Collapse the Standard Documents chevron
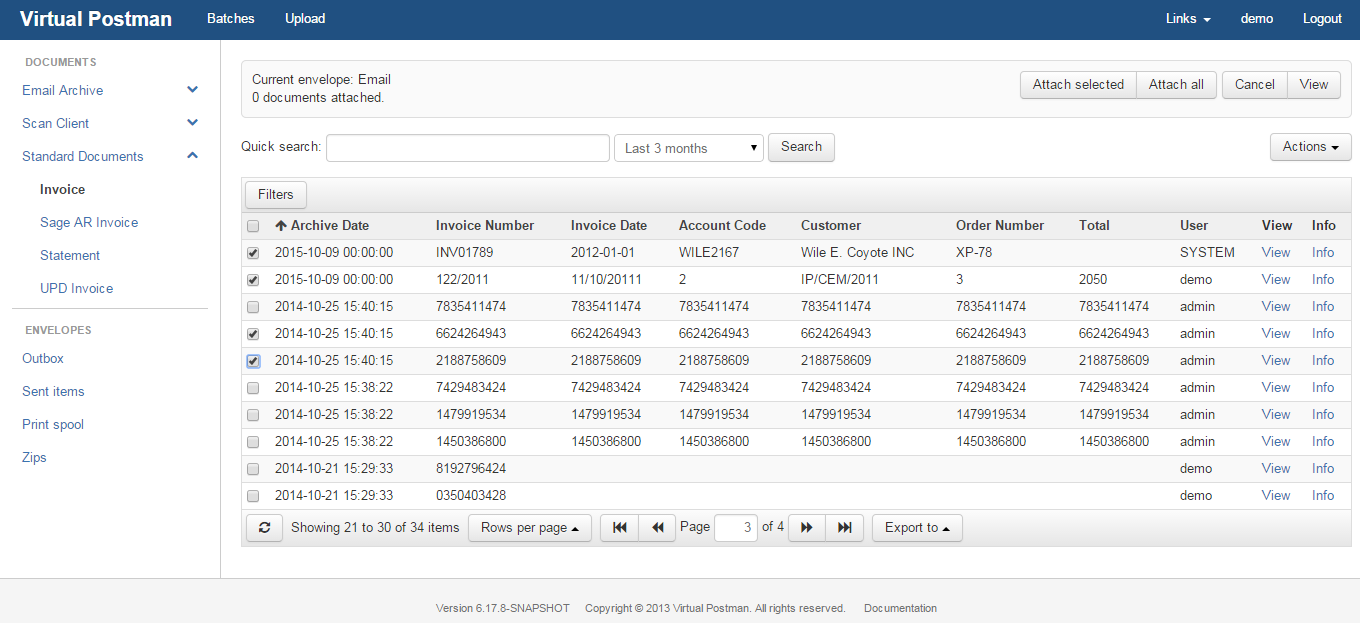1360x623 pixels. pos(193,156)
